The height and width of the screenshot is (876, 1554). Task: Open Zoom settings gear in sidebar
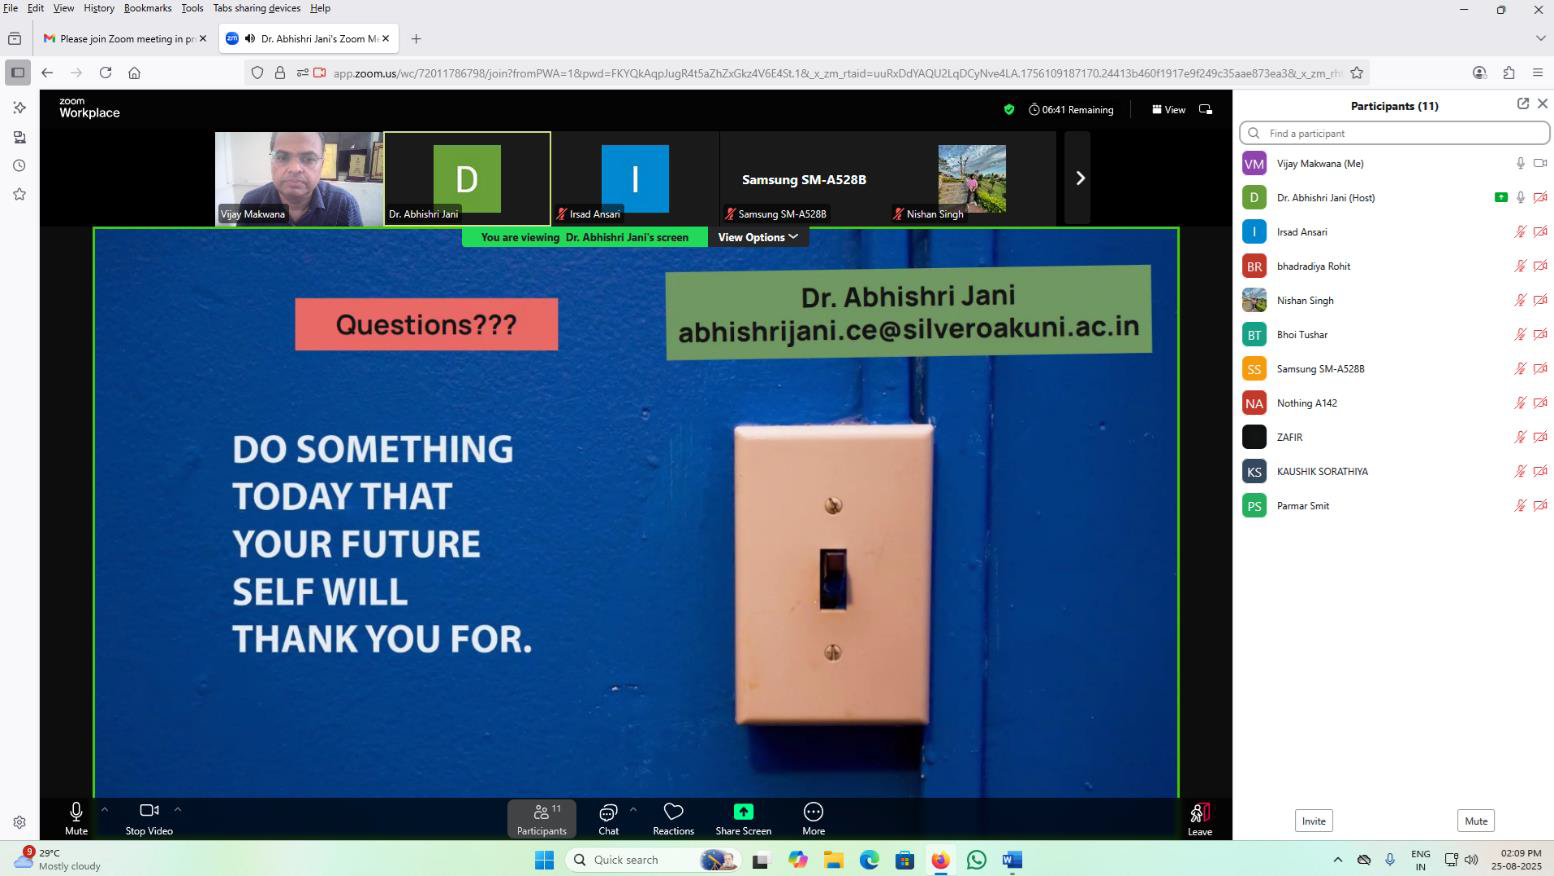[19, 822]
